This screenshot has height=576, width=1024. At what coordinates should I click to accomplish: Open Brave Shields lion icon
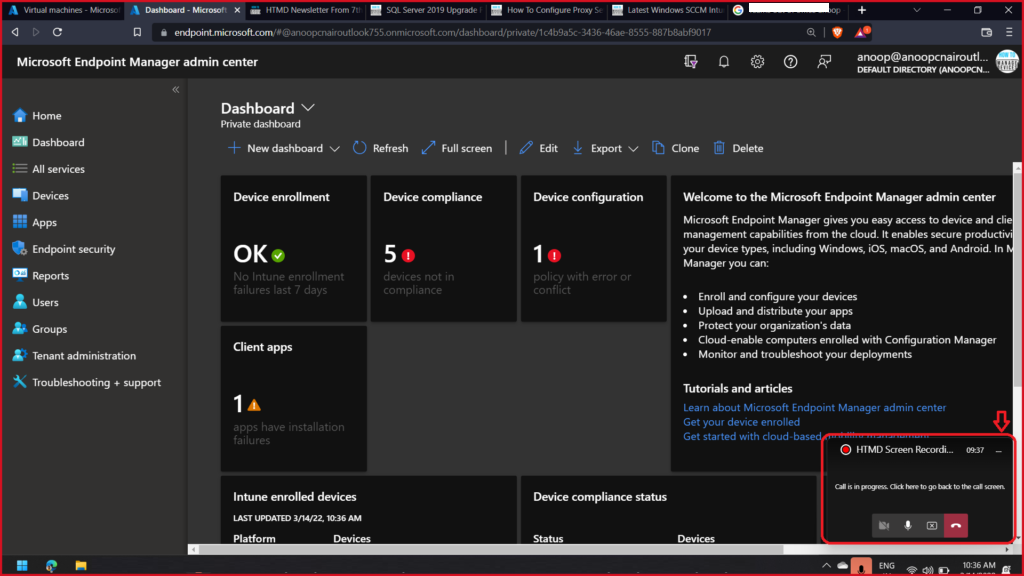tap(837, 32)
